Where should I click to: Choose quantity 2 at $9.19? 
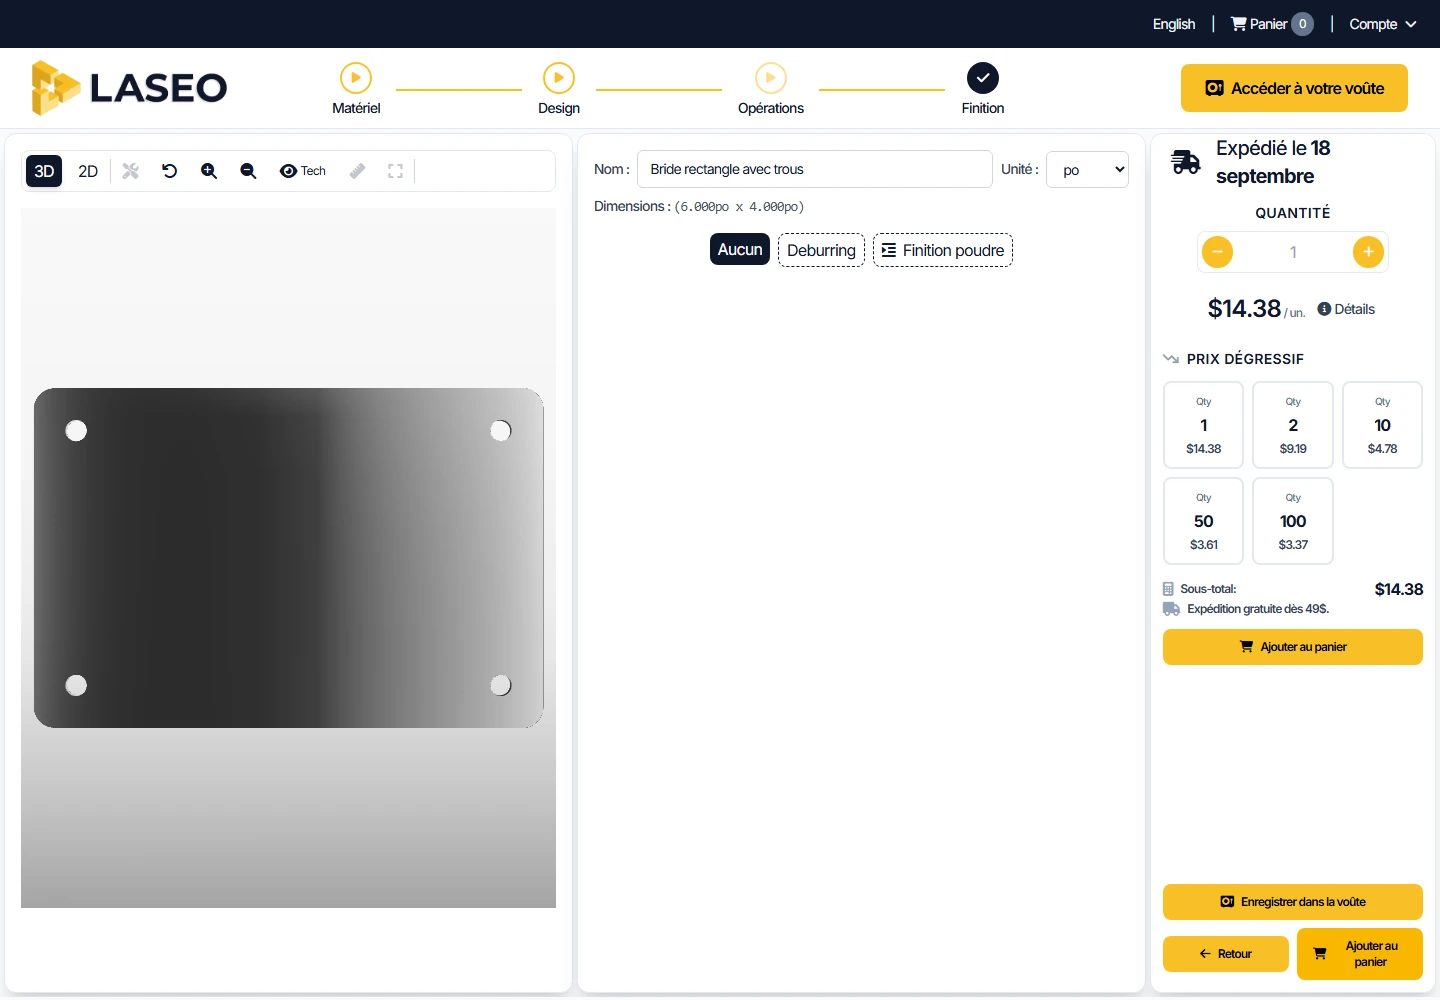(1293, 425)
